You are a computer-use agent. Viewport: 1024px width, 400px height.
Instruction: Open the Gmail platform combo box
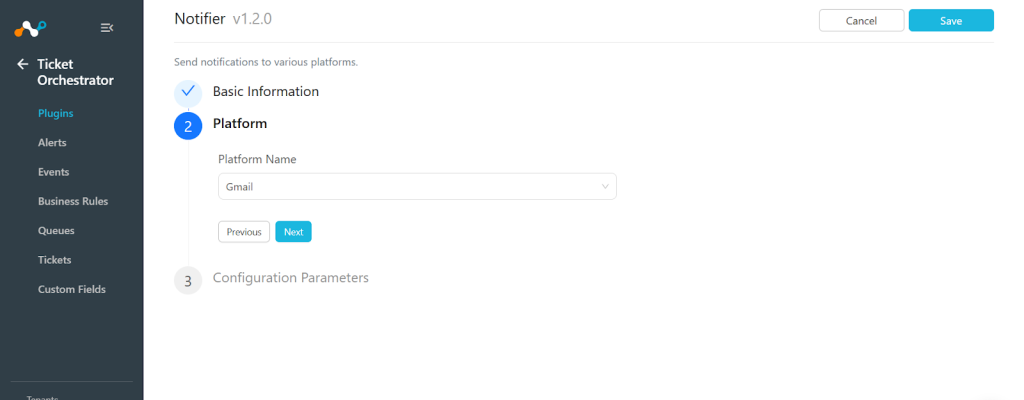click(x=417, y=186)
